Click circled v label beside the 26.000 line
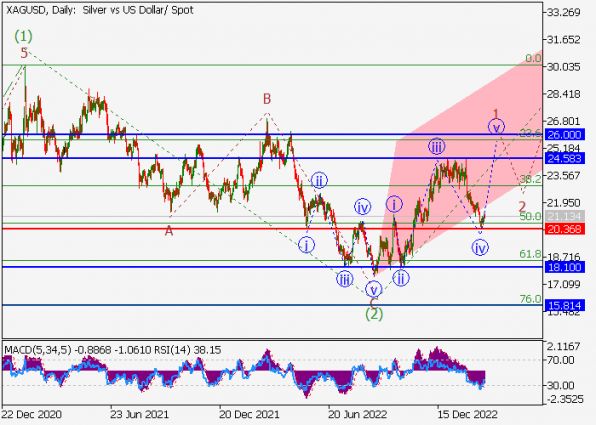The image size is (596, 425). point(496,127)
